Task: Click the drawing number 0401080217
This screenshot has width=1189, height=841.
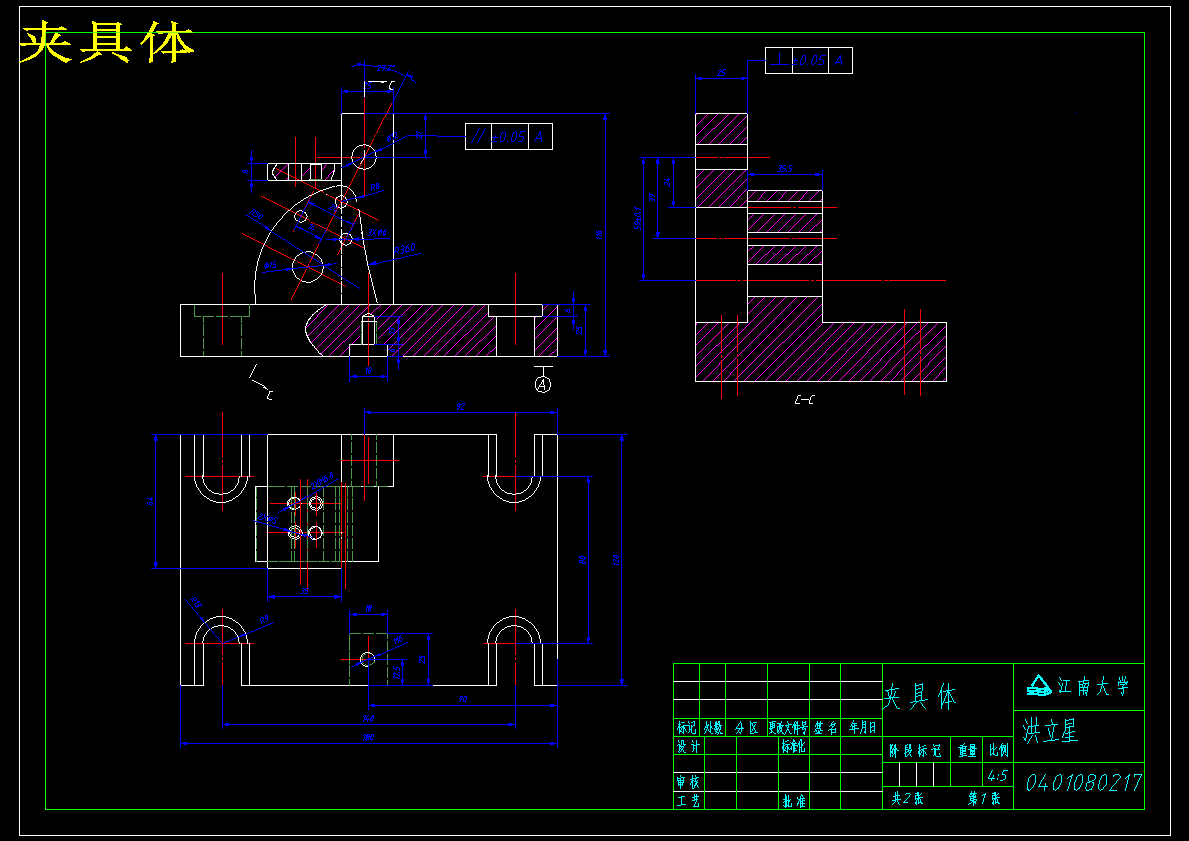Action: [1084, 783]
